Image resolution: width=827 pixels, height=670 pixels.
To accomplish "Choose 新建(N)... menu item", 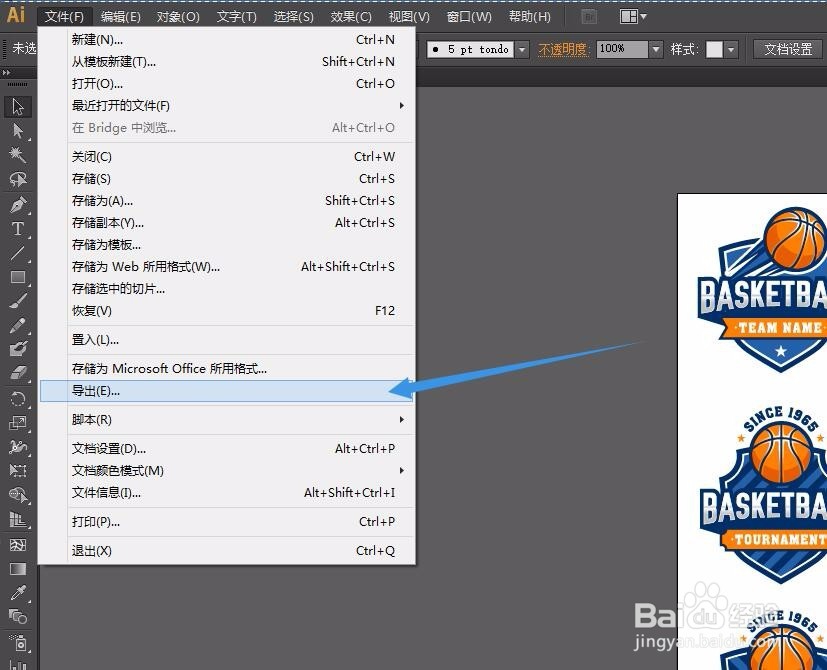I will click(x=226, y=40).
